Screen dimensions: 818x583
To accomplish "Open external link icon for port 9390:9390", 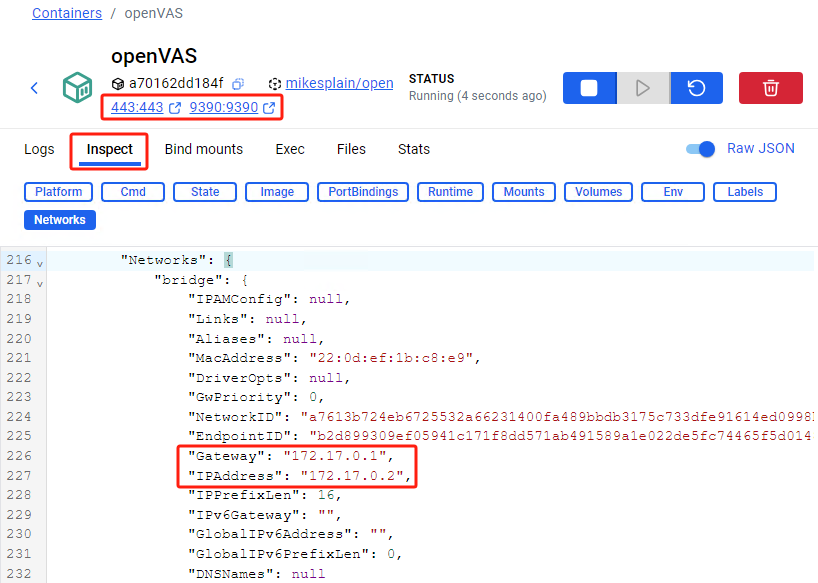I will click(269, 107).
